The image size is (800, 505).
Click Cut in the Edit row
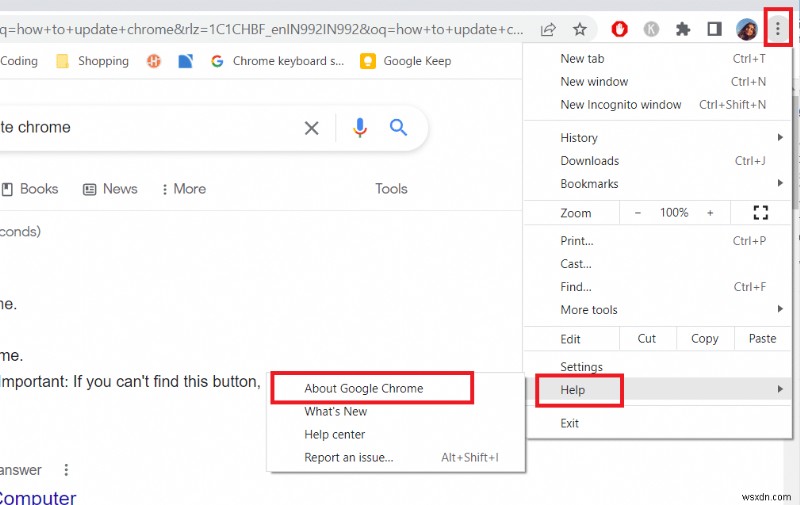(x=647, y=339)
